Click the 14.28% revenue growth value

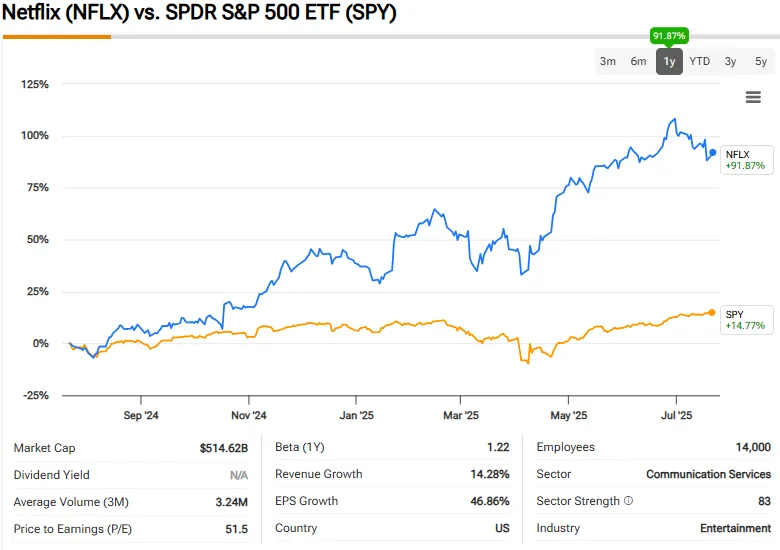490,474
